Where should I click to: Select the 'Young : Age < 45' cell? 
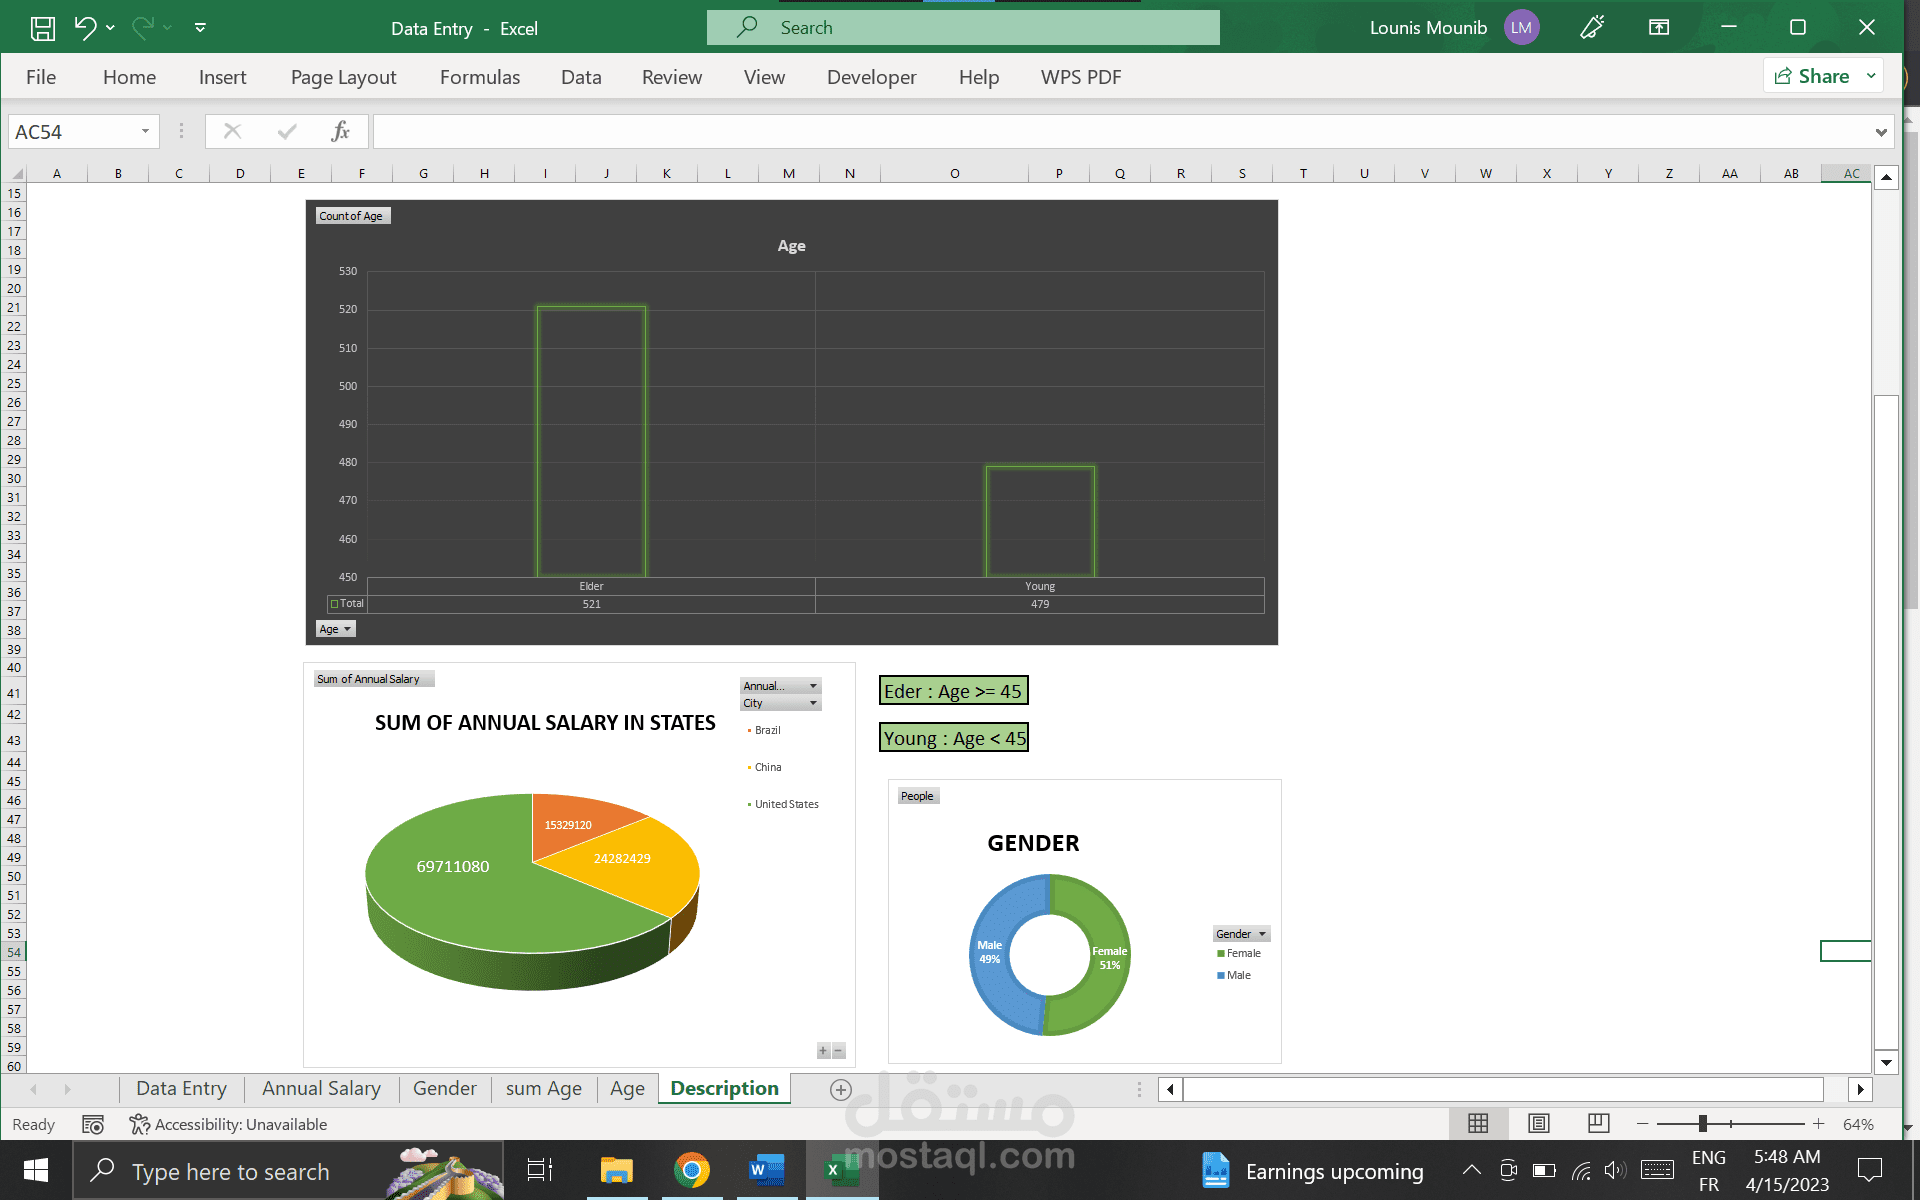(x=954, y=738)
